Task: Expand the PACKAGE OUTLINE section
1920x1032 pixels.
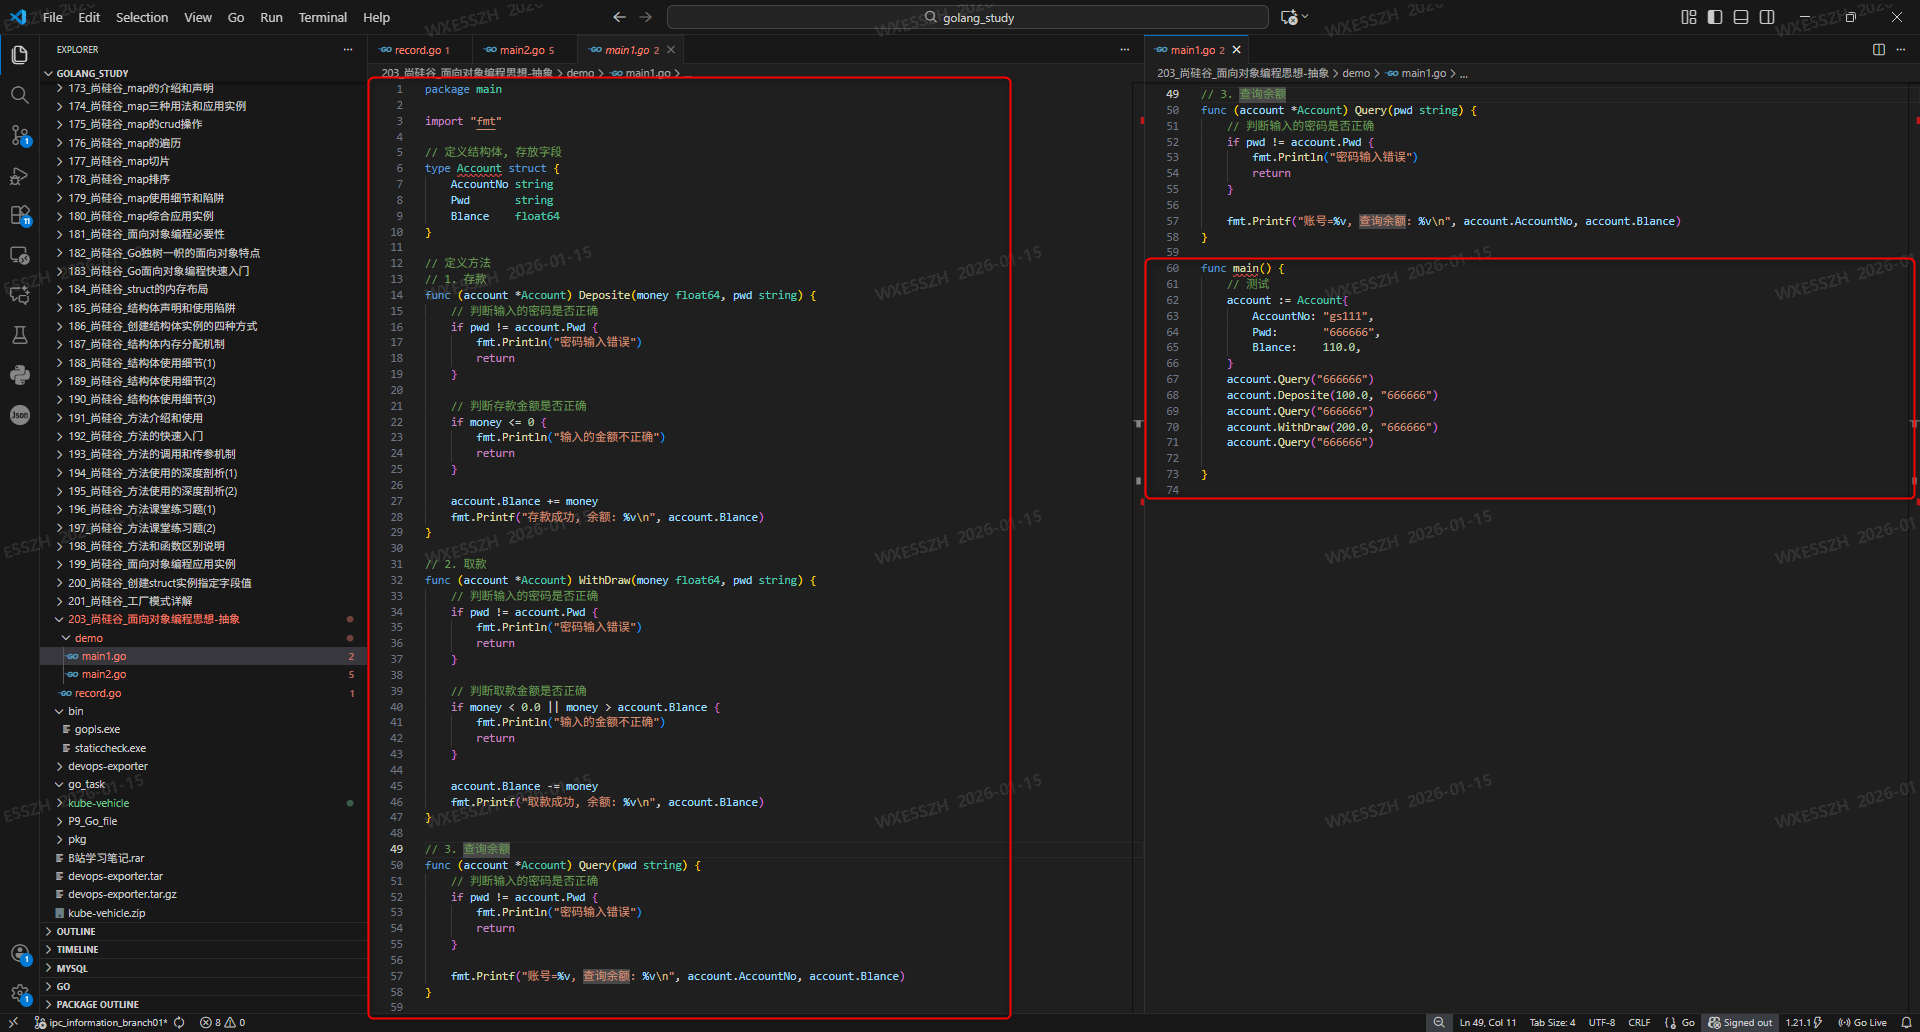Action: click(x=97, y=1004)
